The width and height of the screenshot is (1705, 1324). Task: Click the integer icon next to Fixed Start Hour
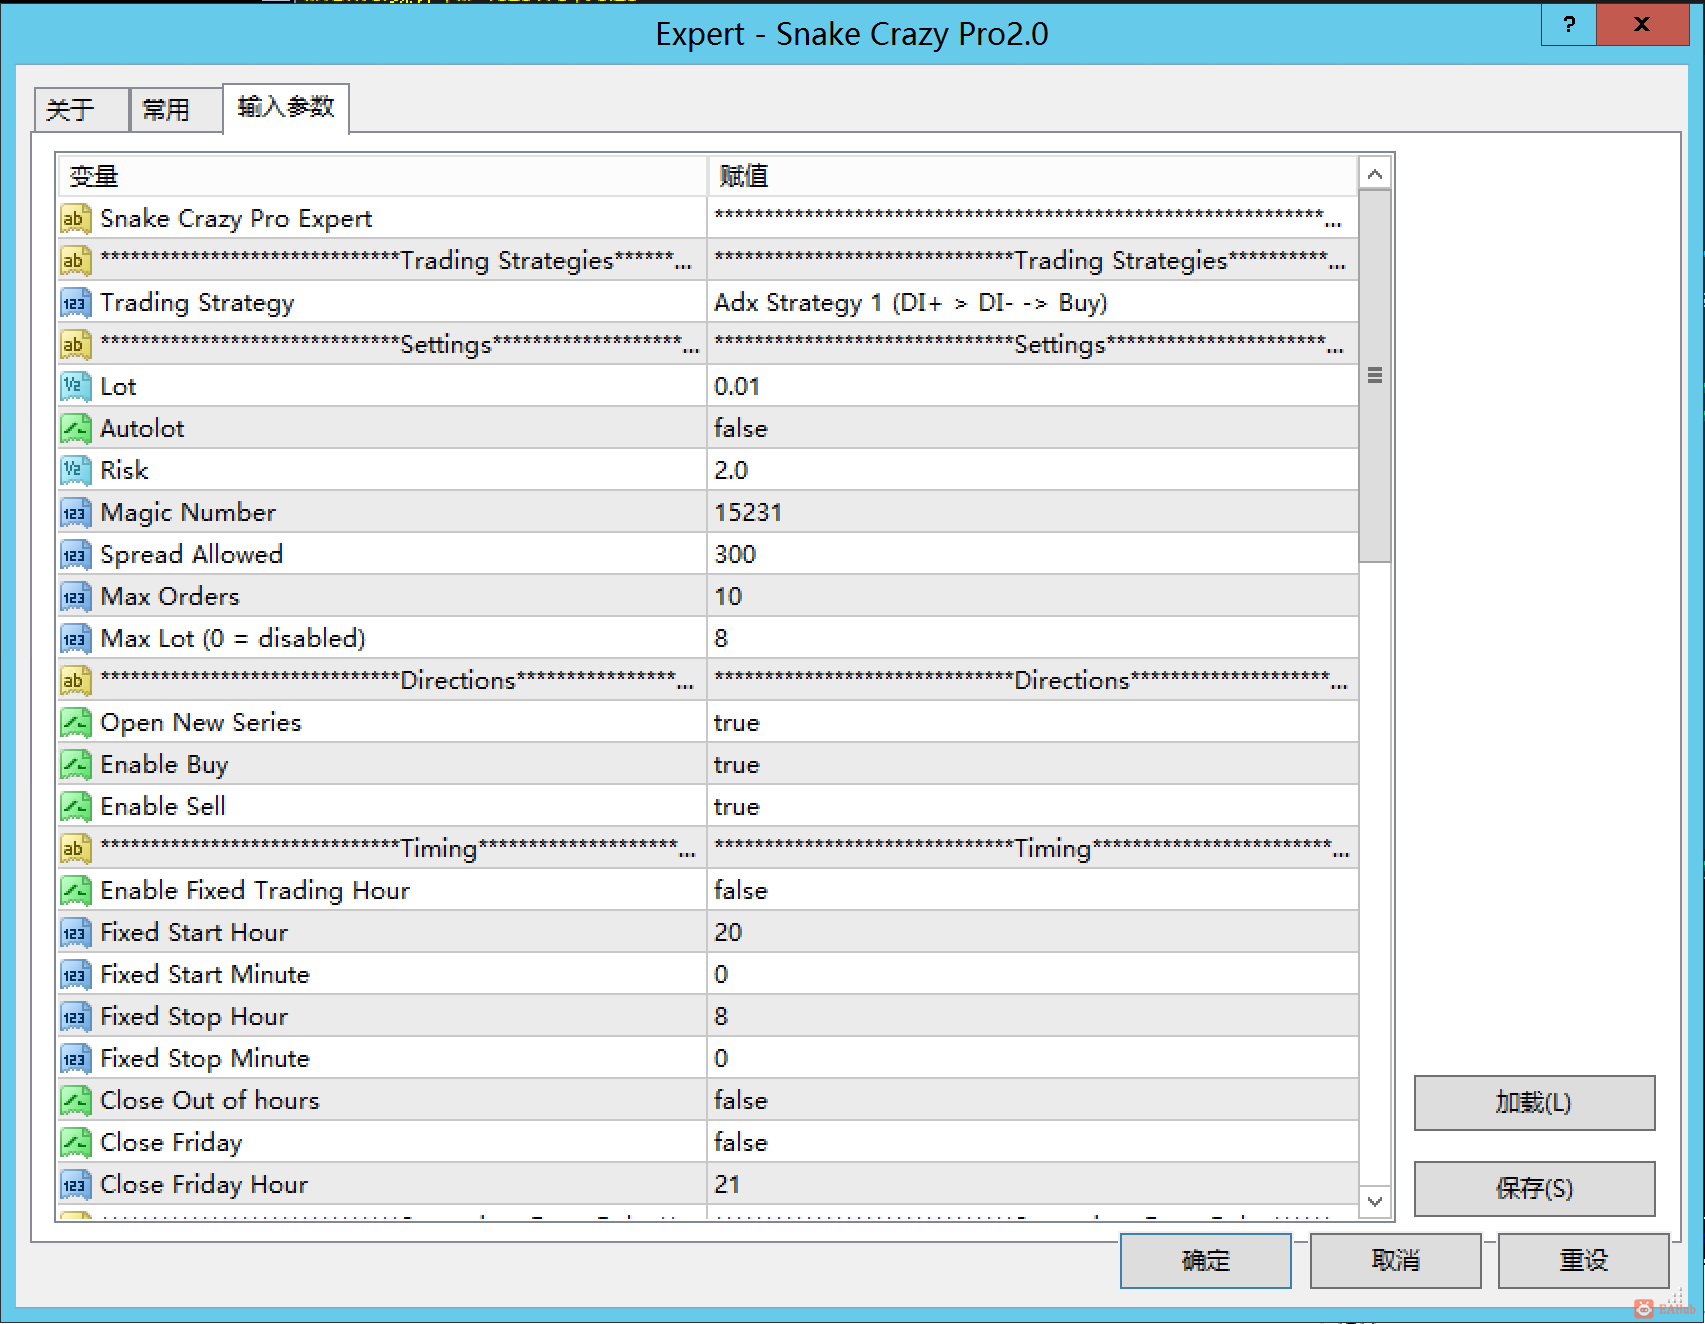coord(76,933)
